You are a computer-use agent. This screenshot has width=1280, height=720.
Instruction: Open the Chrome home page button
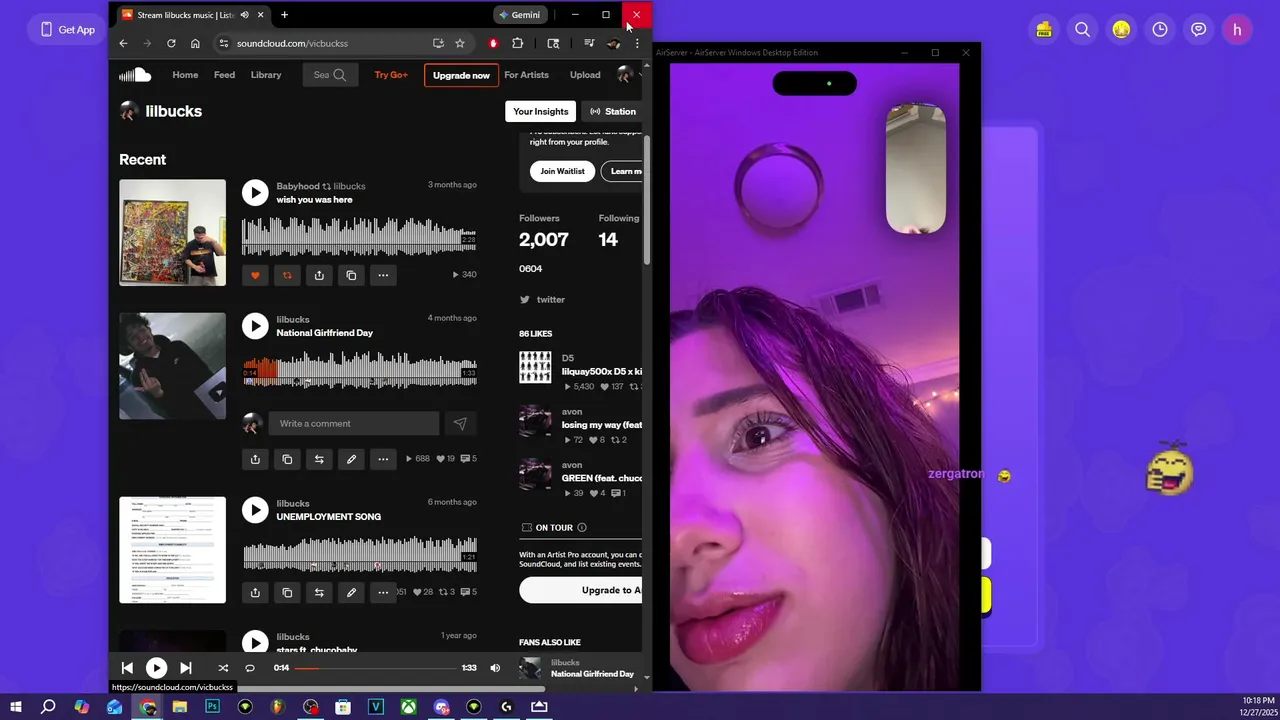click(x=195, y=43)
